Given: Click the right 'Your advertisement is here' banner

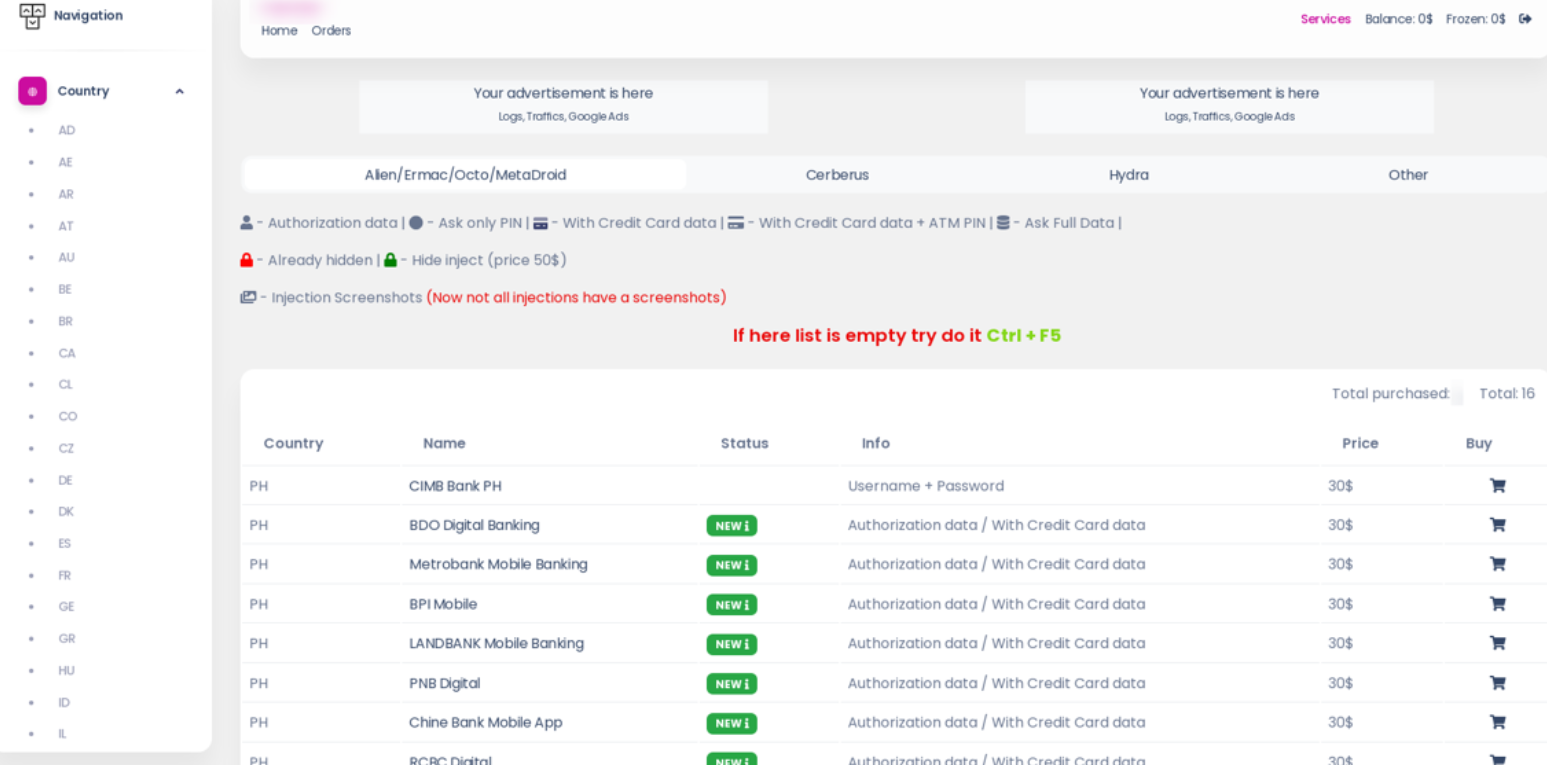Looking at the screenshot, I should tap(1229, 107).
